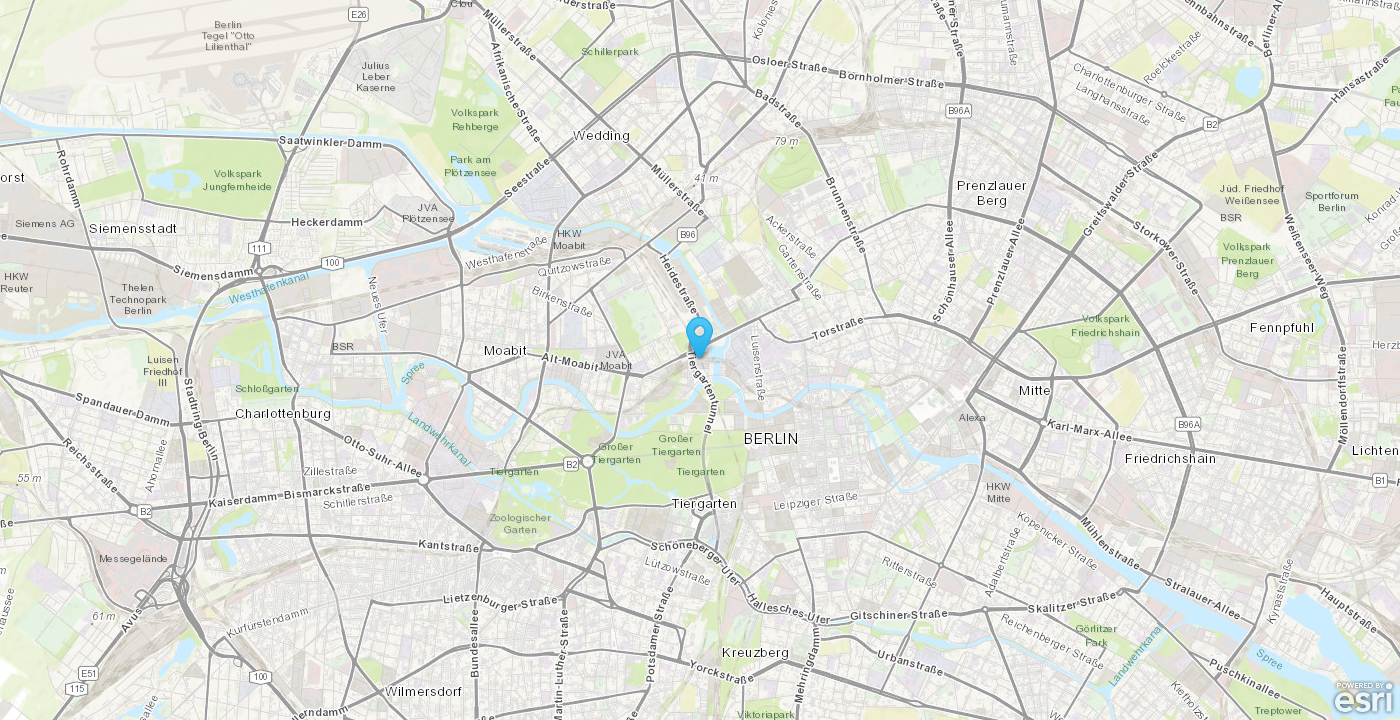1400x720 pixels.
Task: Click the Wedding district label
Action: click(601, 135)
